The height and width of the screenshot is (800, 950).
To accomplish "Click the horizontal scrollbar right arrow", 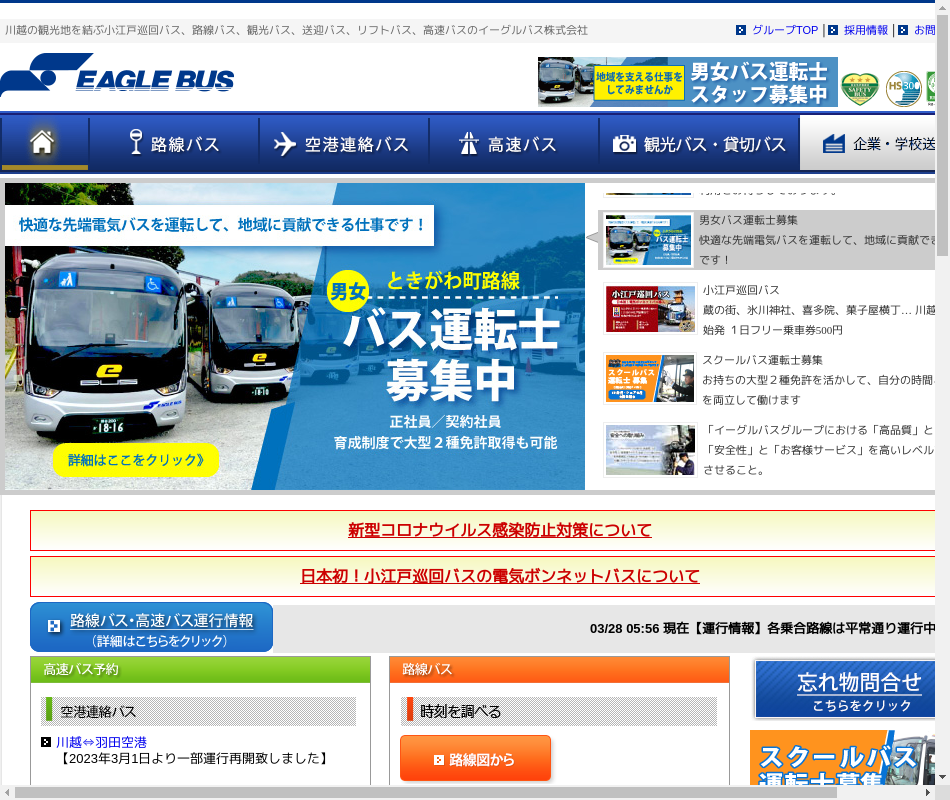I will click(x=928, y=792).
